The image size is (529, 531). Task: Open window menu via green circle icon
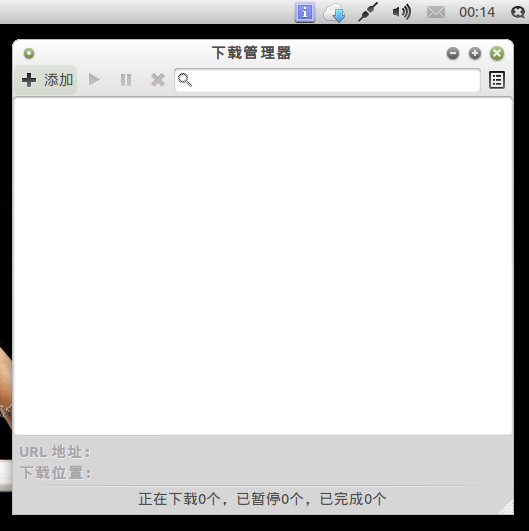pos(29,53)
